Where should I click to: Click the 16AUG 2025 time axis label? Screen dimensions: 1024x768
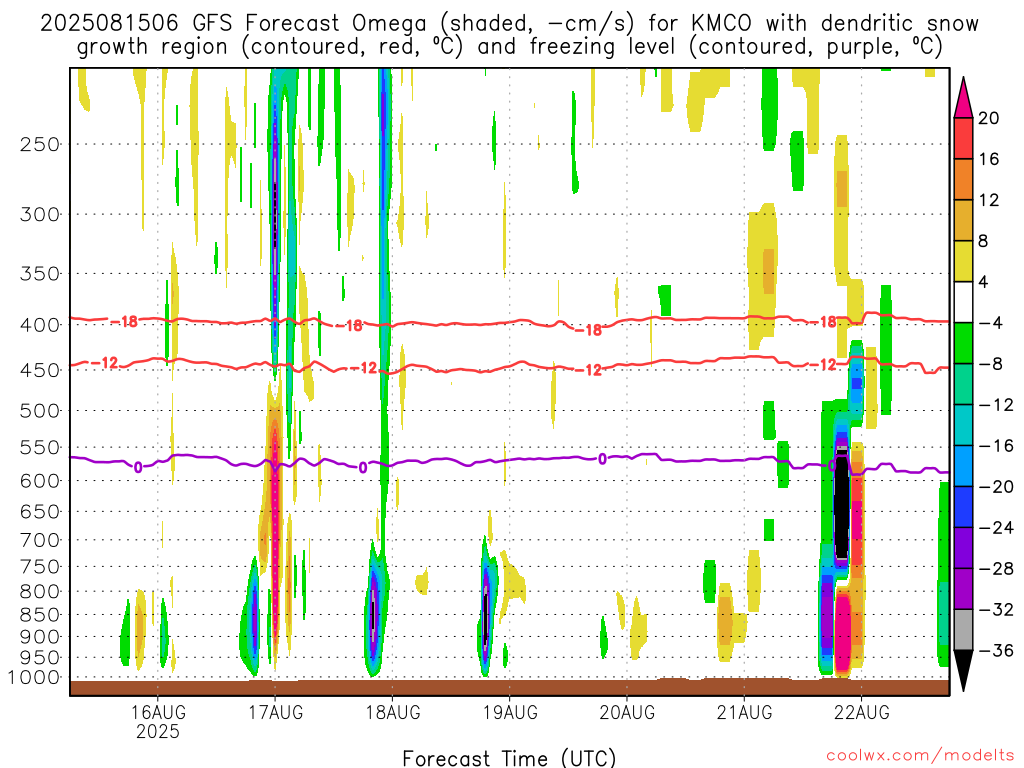[157, 722]
